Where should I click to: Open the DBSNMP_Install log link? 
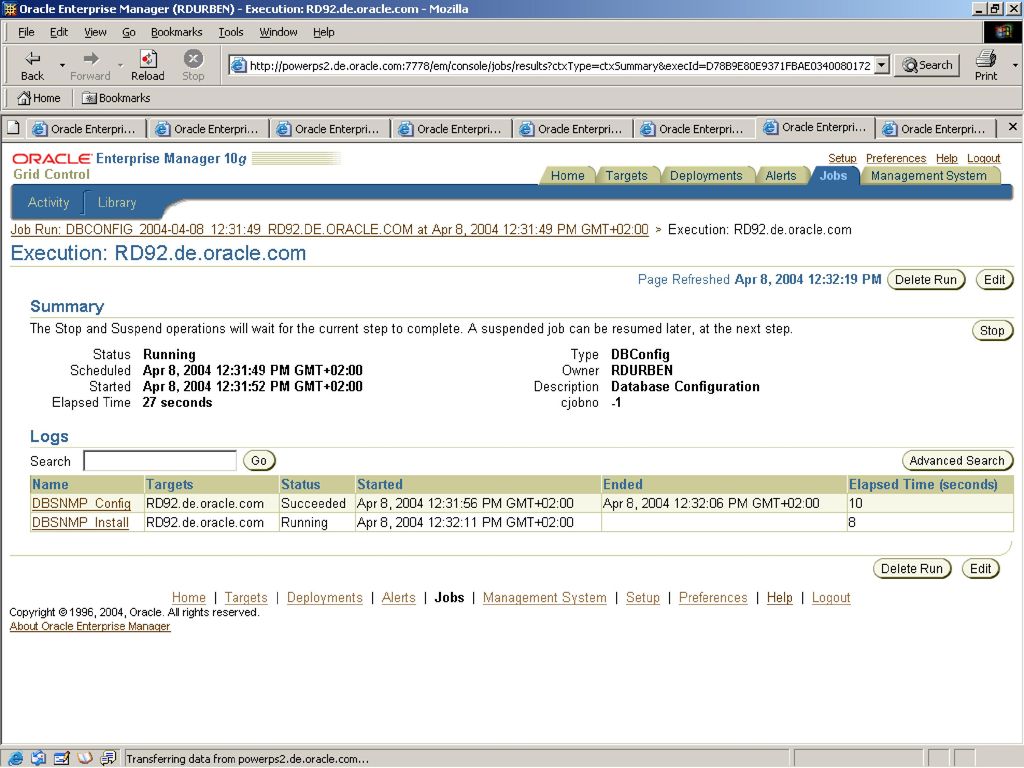click(80, 522)
